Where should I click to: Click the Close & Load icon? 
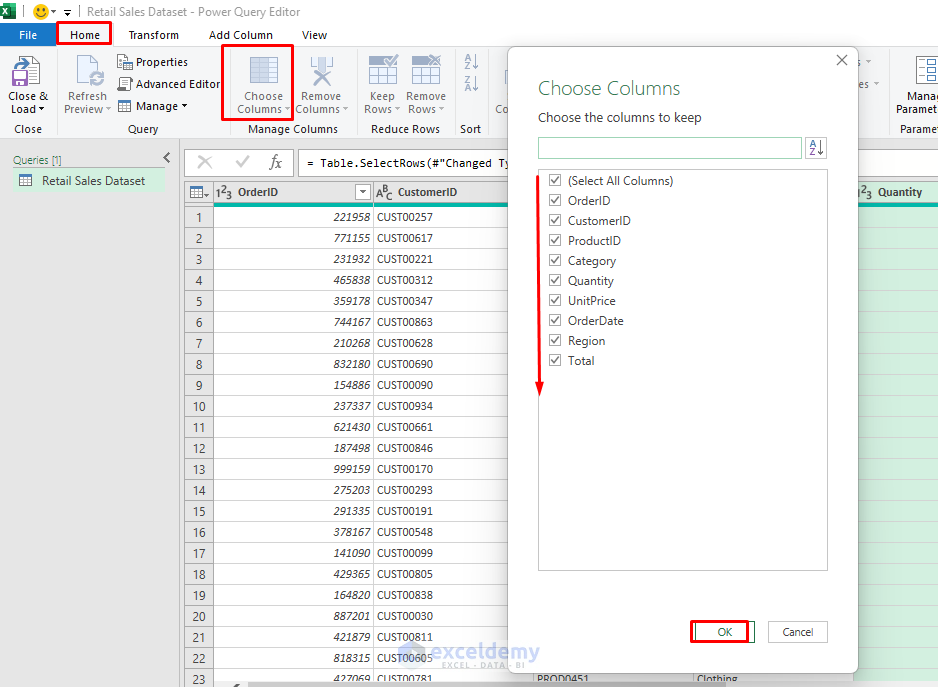[x=26, y=71]
